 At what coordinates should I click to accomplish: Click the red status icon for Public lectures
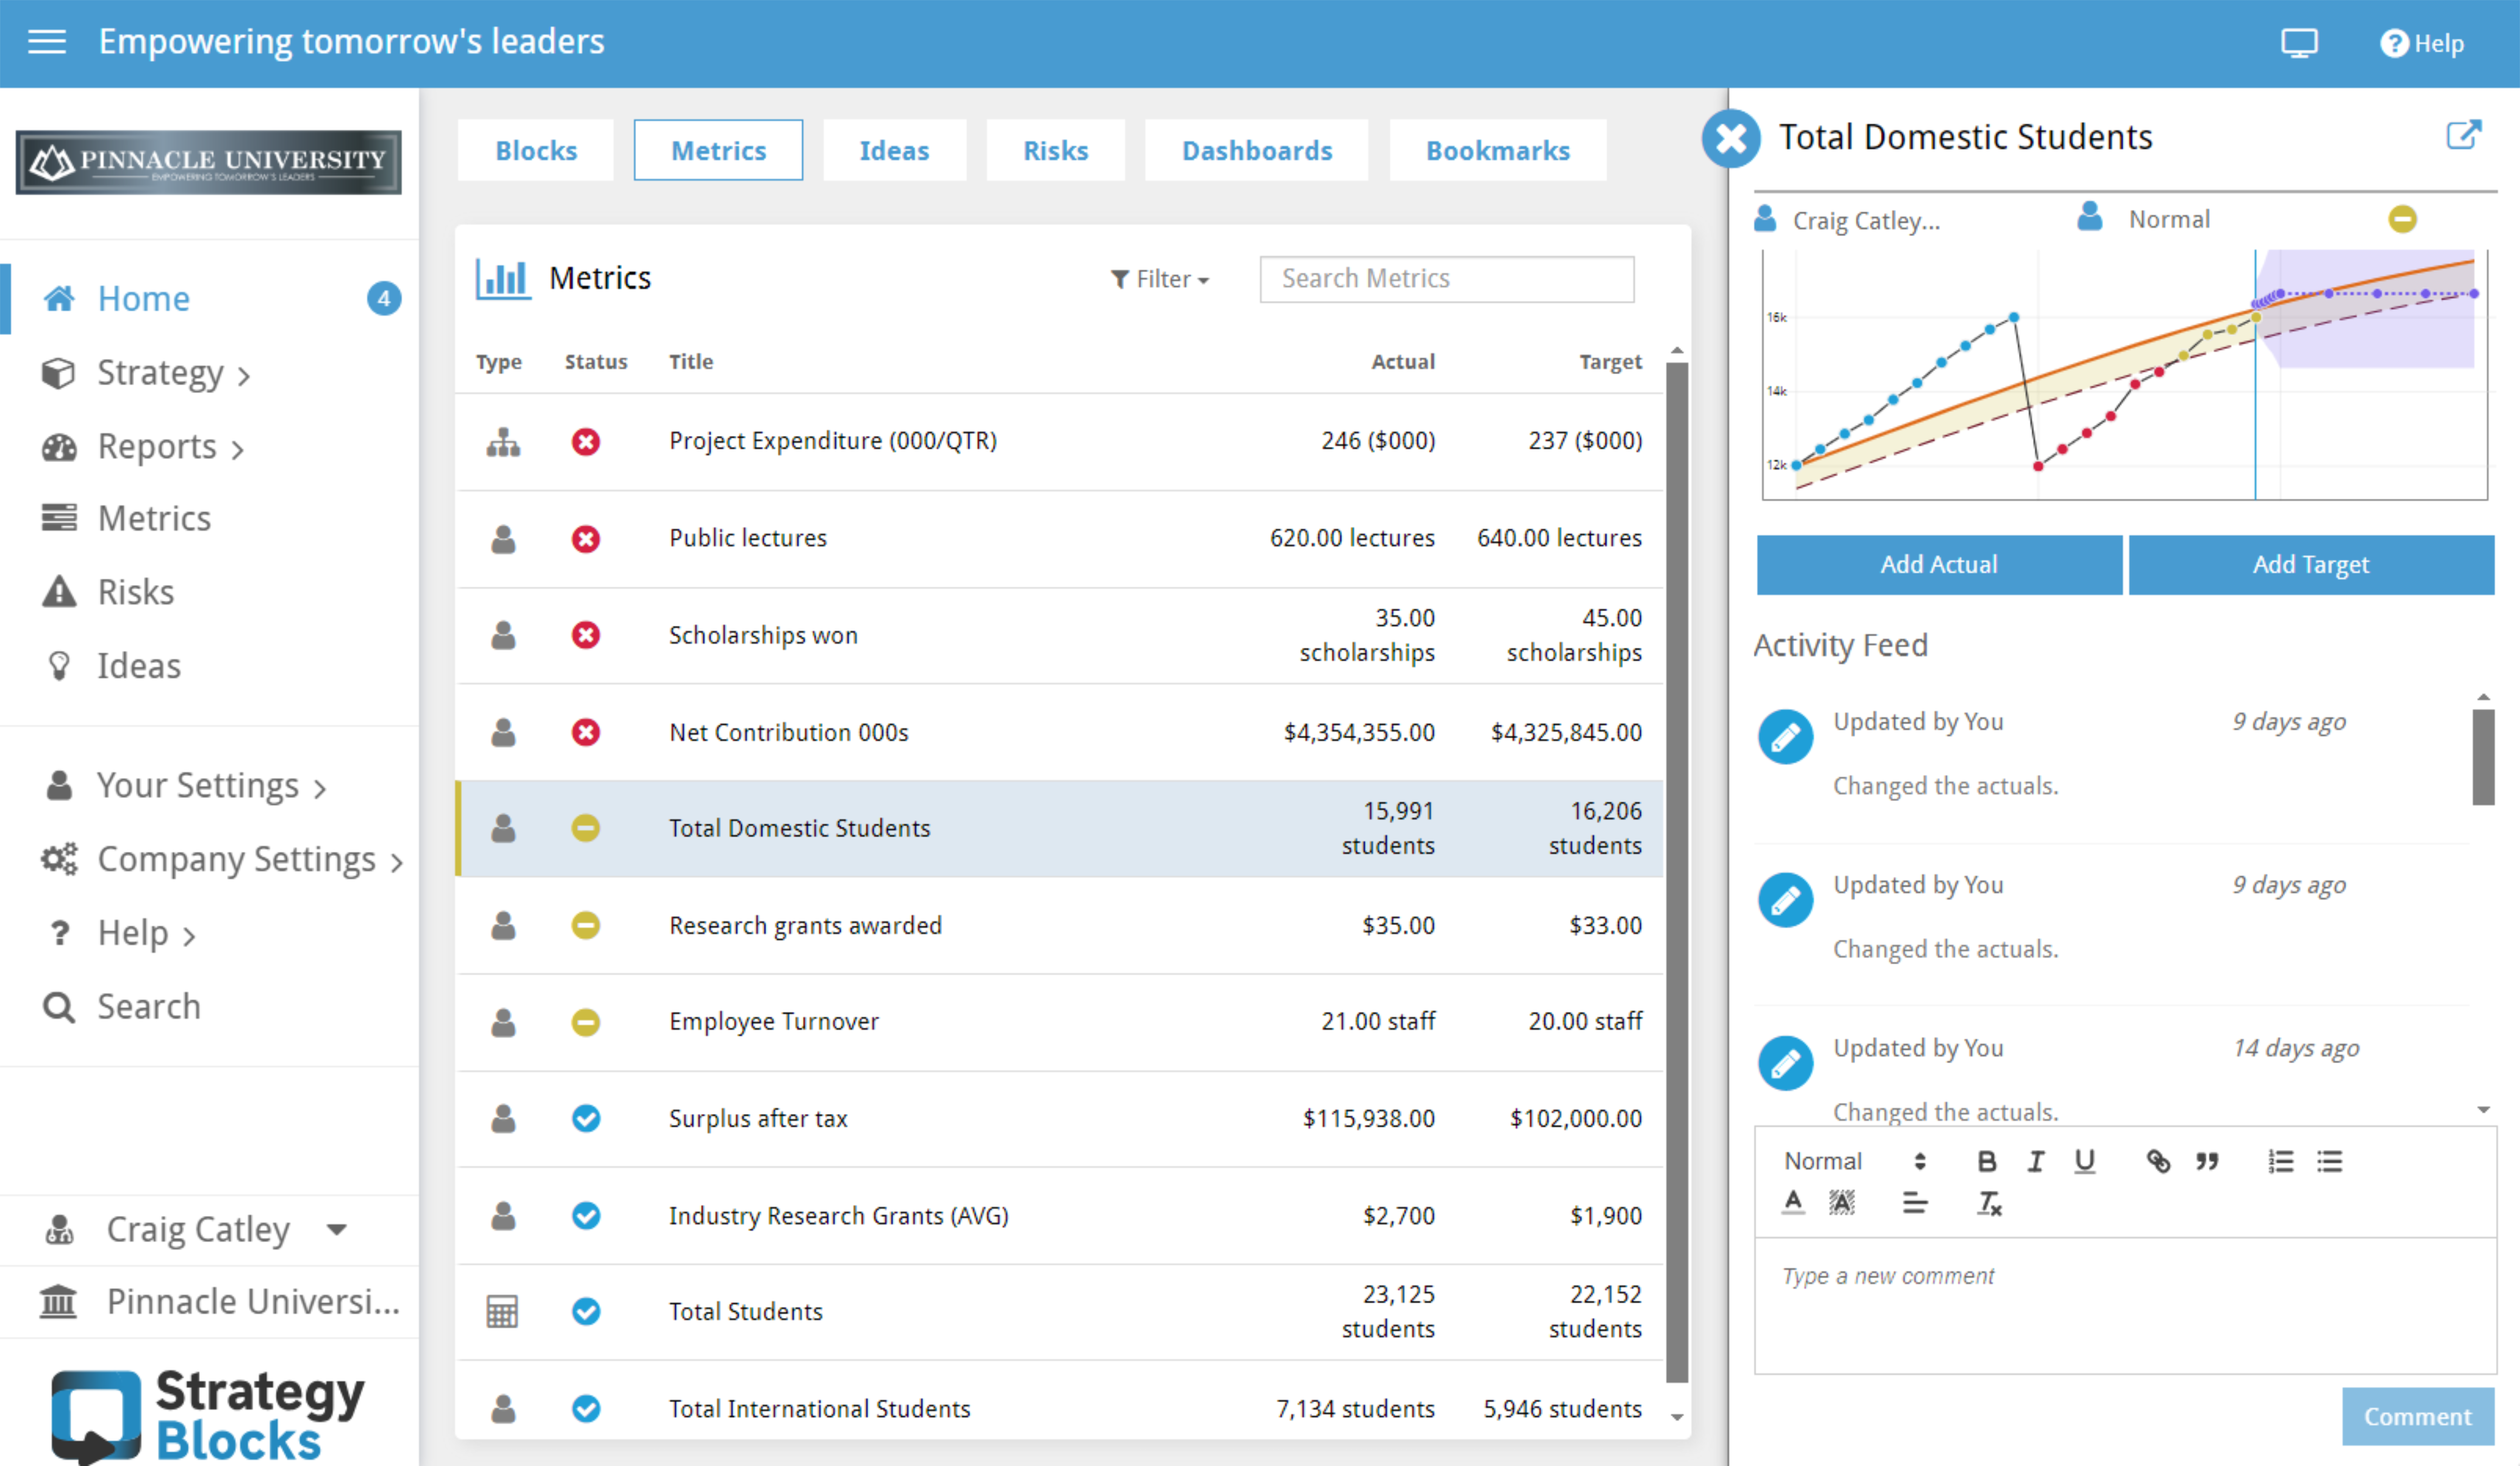click(586, 539)
